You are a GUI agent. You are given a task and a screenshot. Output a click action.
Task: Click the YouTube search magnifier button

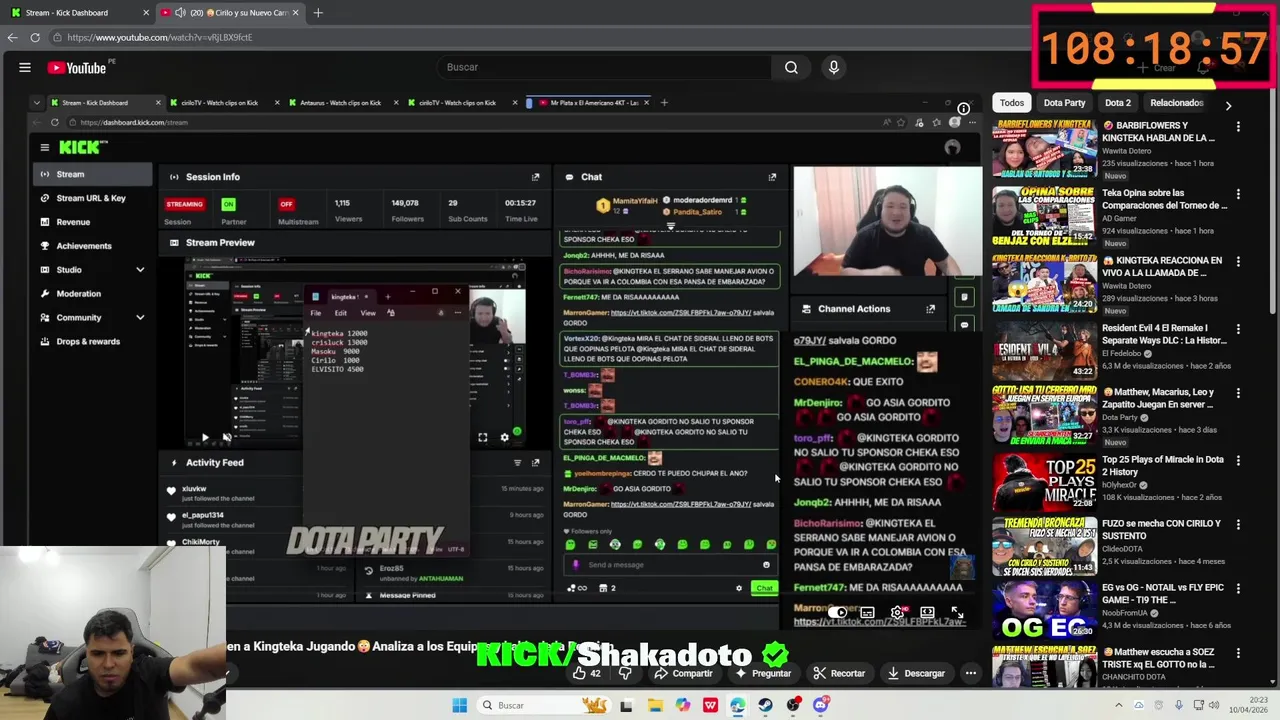[x=791, y=67]
